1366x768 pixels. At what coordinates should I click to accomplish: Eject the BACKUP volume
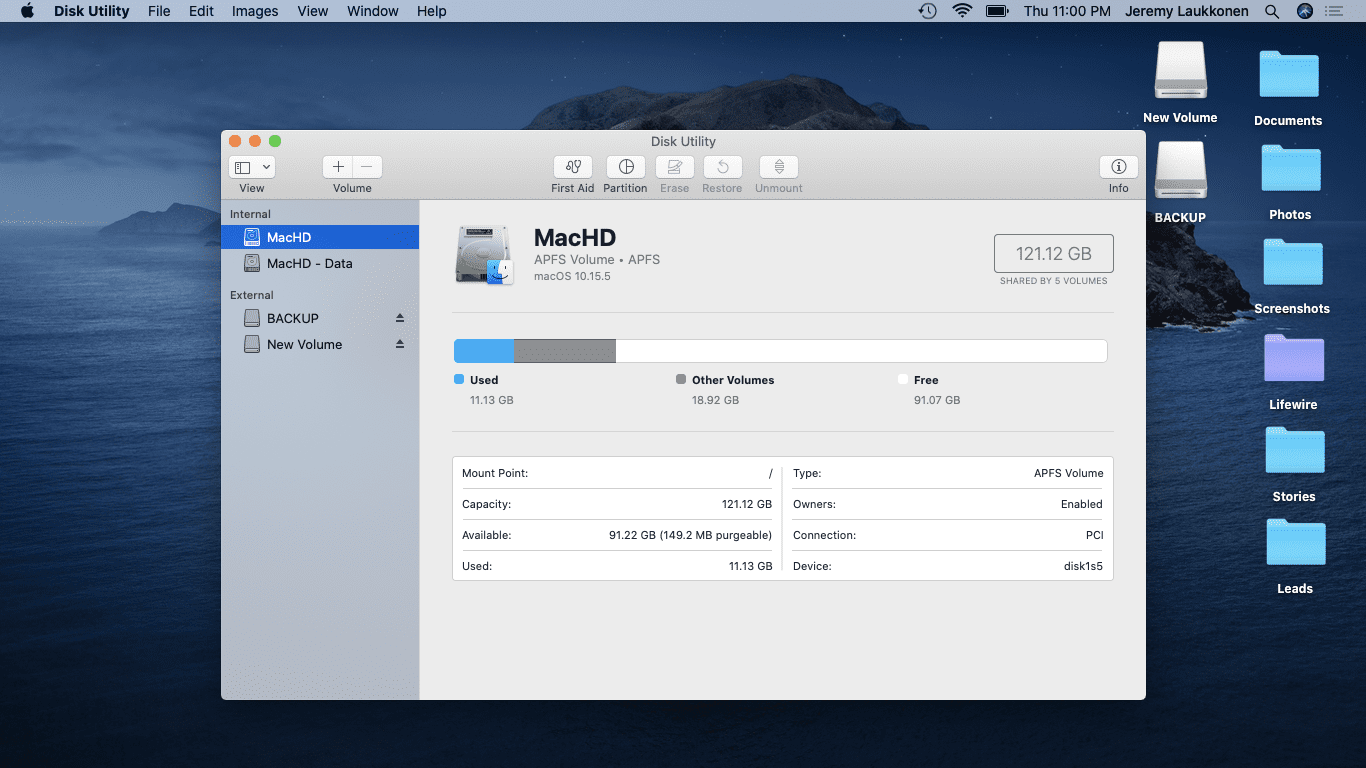pos(400,318)
